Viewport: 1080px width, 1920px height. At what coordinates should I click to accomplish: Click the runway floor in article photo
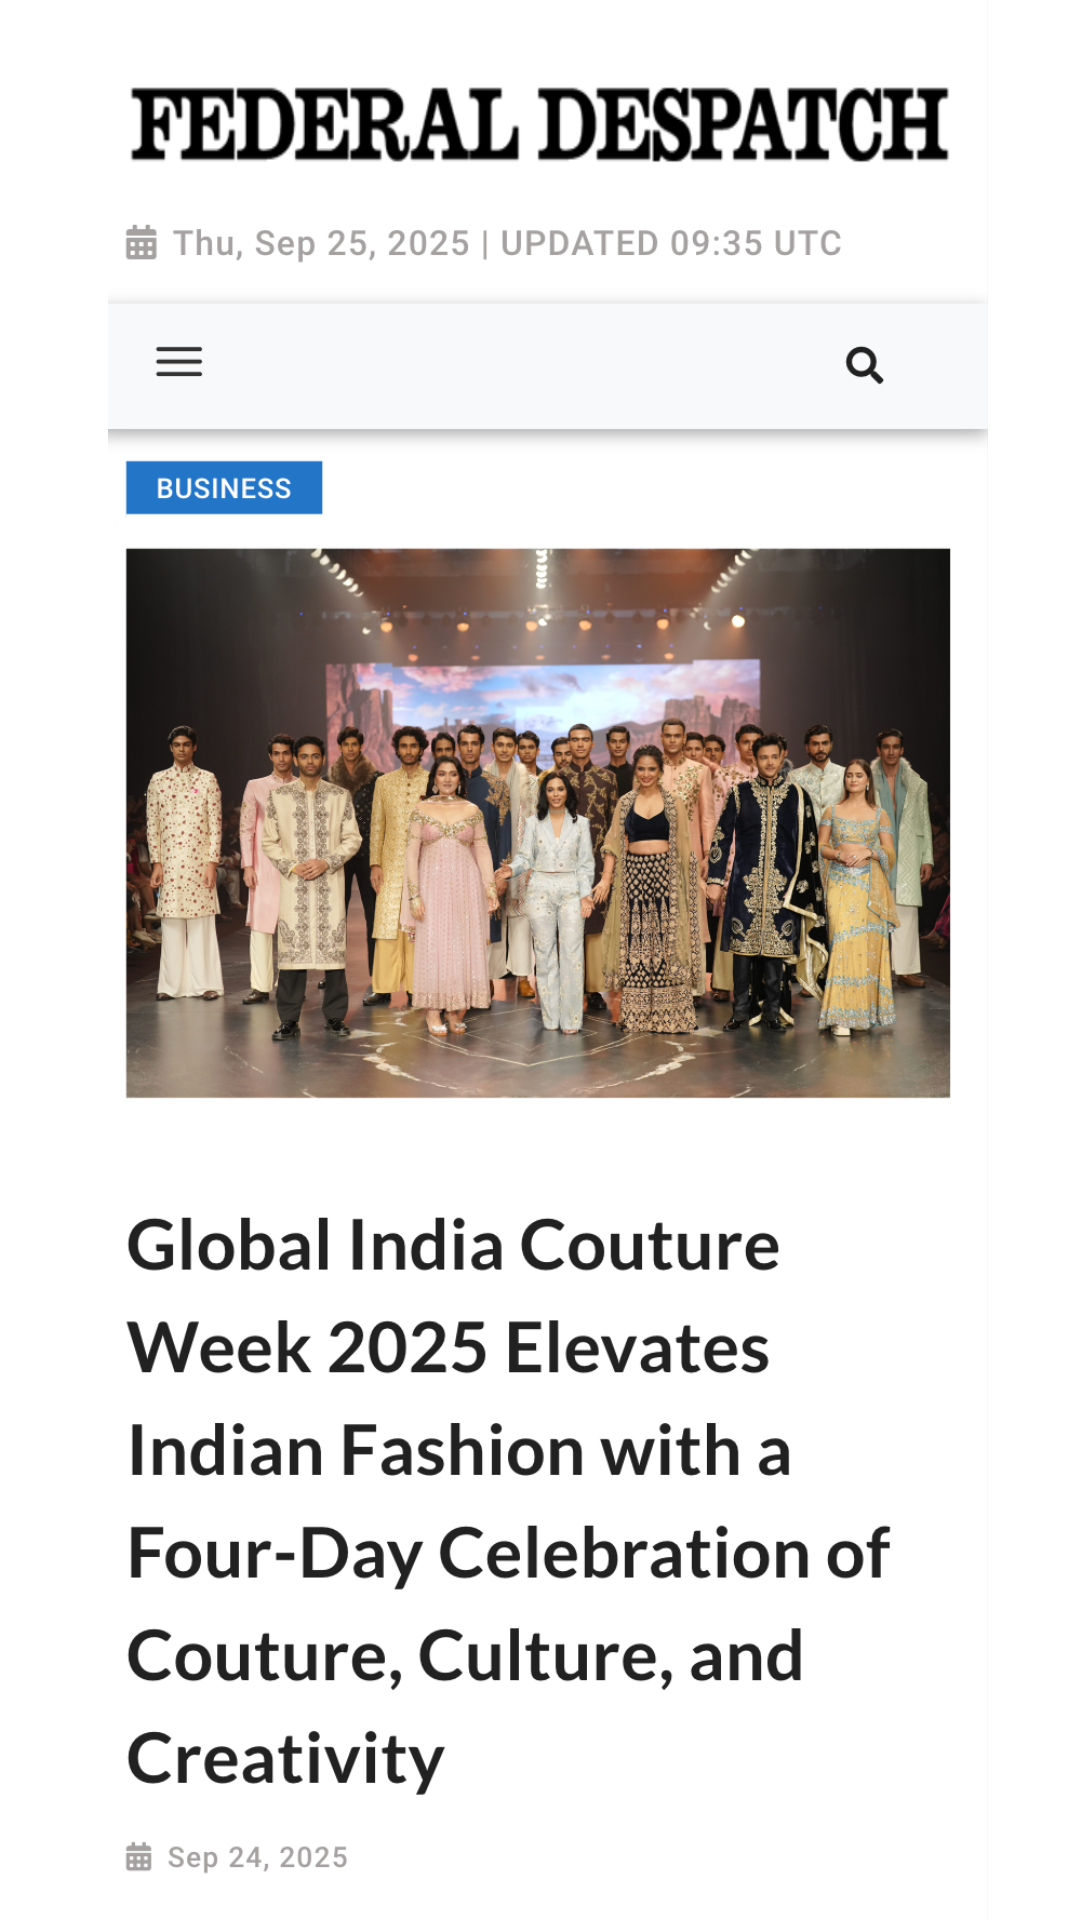tap(538, 1060)
